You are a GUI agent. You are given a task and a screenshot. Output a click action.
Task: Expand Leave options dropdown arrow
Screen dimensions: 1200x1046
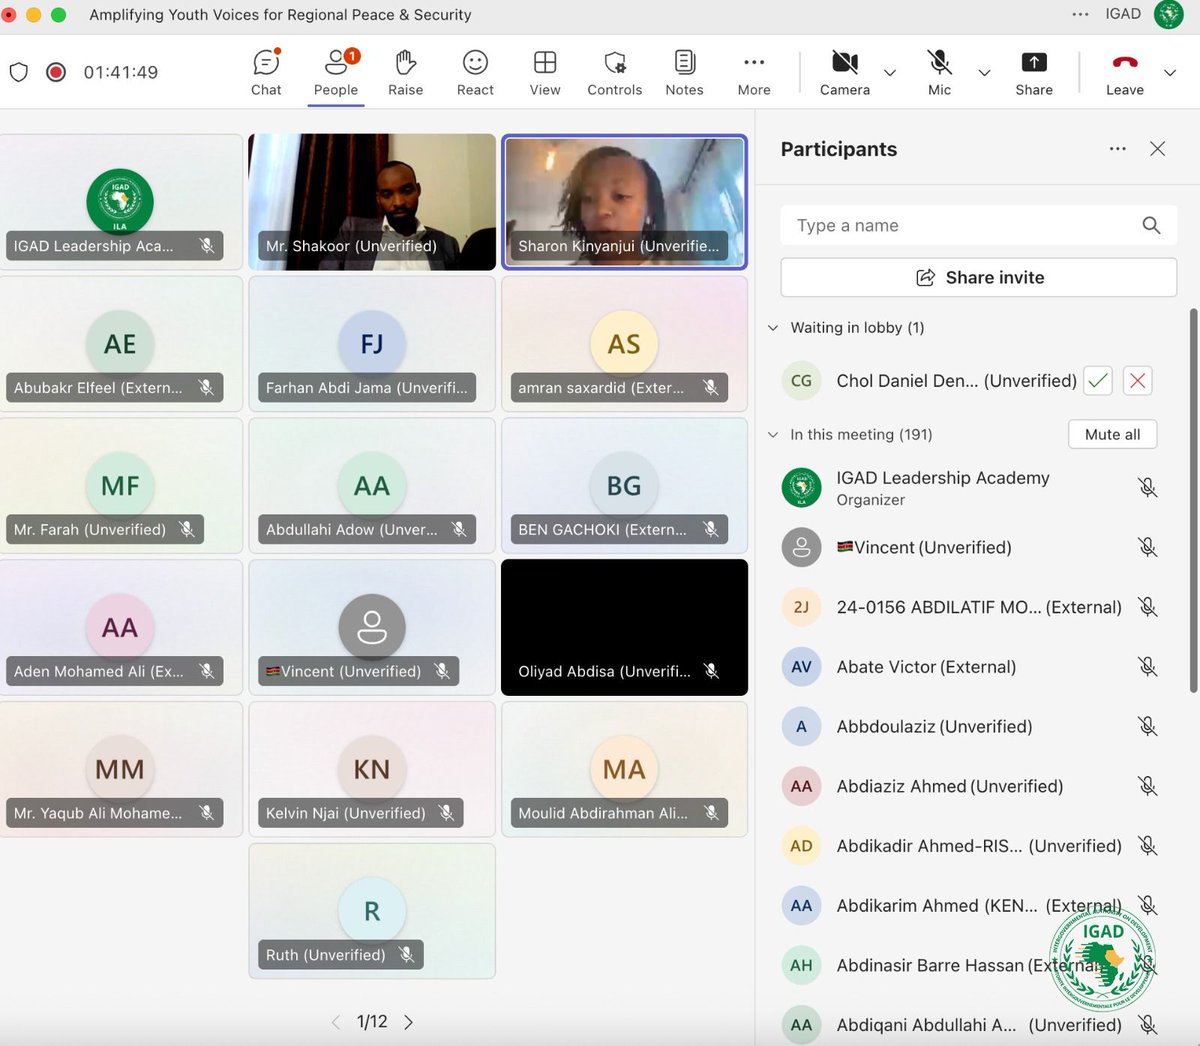click(1170, 72)
